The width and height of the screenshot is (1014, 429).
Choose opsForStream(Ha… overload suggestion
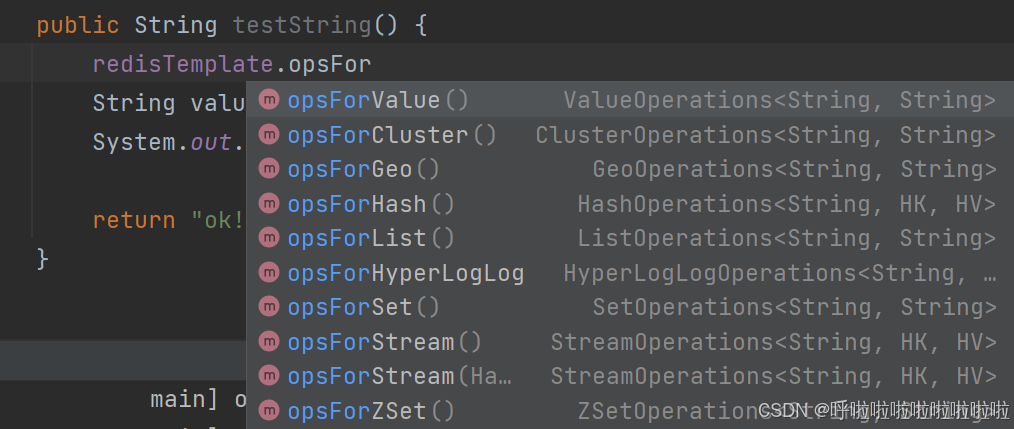630,376
